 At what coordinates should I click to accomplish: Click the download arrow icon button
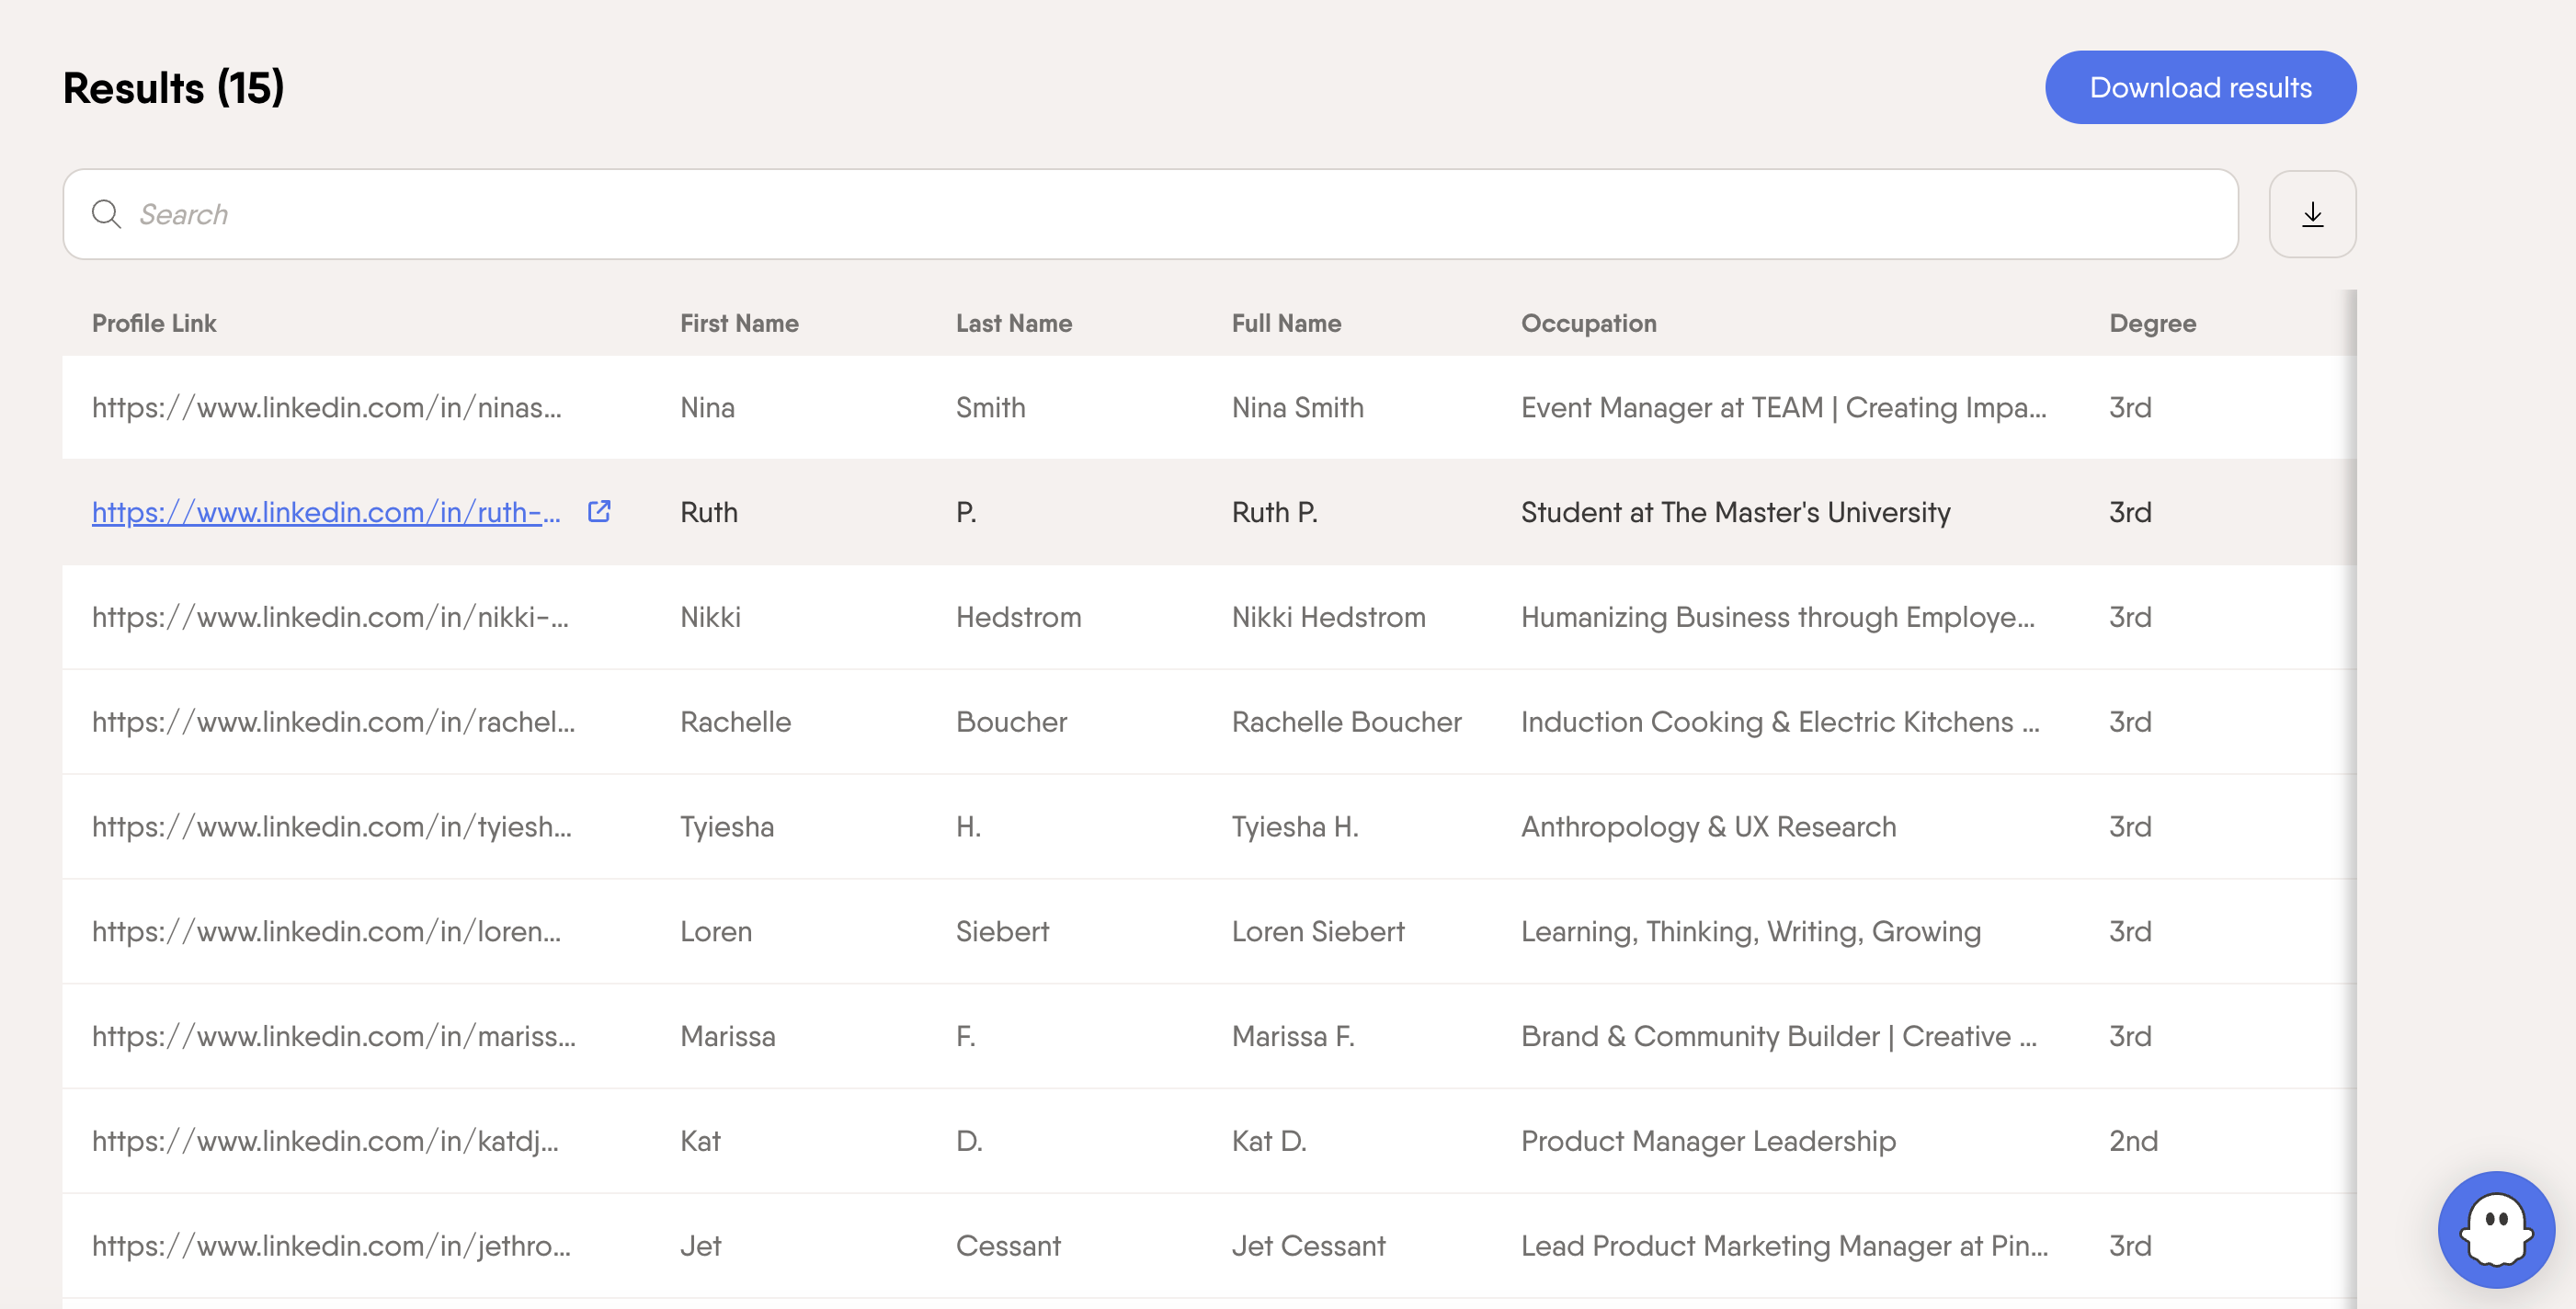pyautogui.click(x=2311, y=214)
